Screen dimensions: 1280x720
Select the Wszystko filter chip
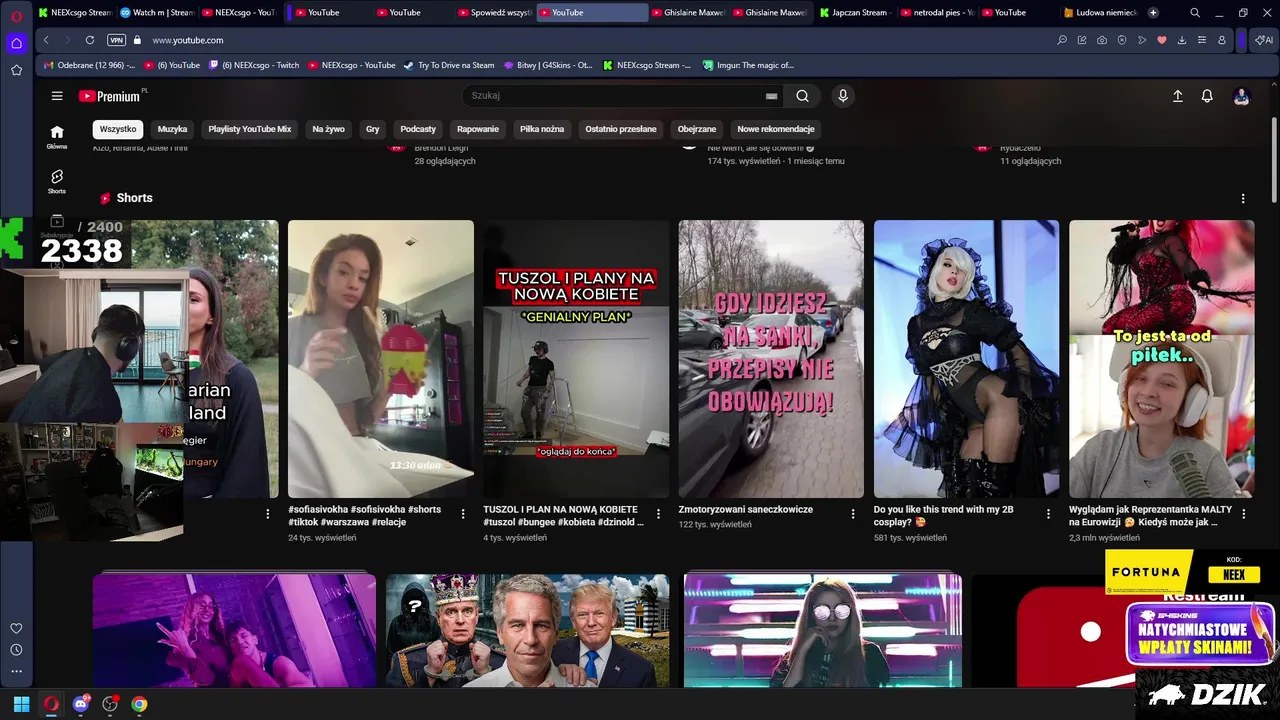[x=118, y=129]
